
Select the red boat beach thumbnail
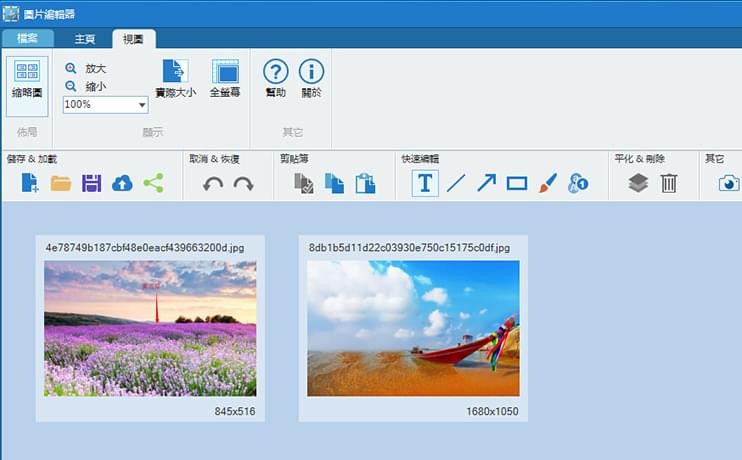(x=413, y=328)
